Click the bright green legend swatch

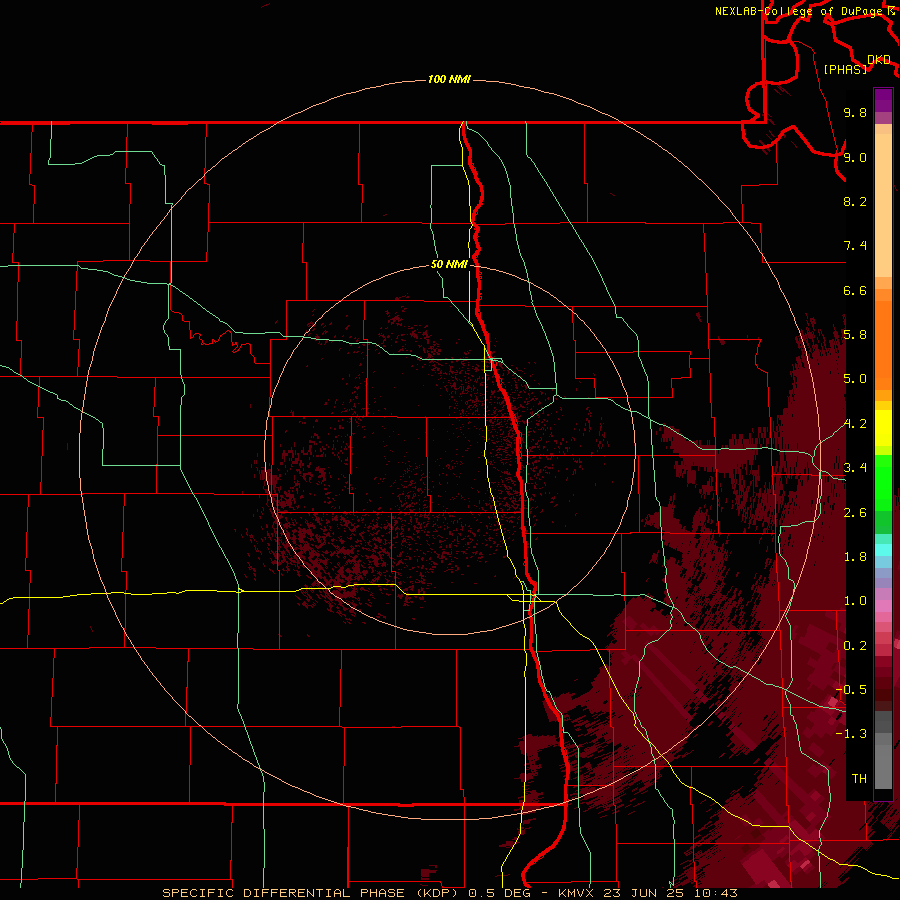point(883,482)
